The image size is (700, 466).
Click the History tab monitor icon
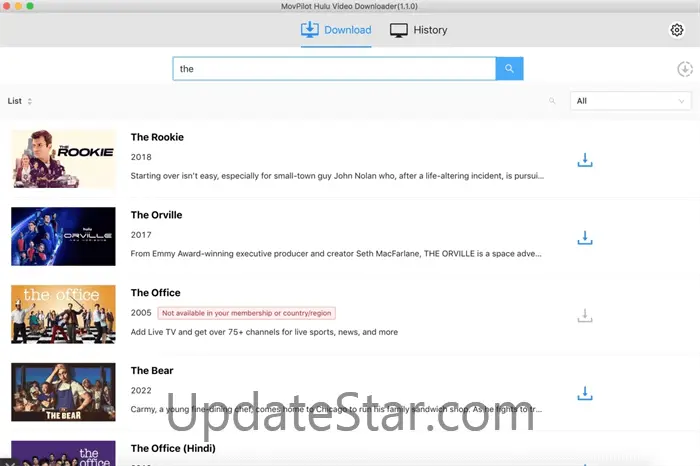[399, 30]
